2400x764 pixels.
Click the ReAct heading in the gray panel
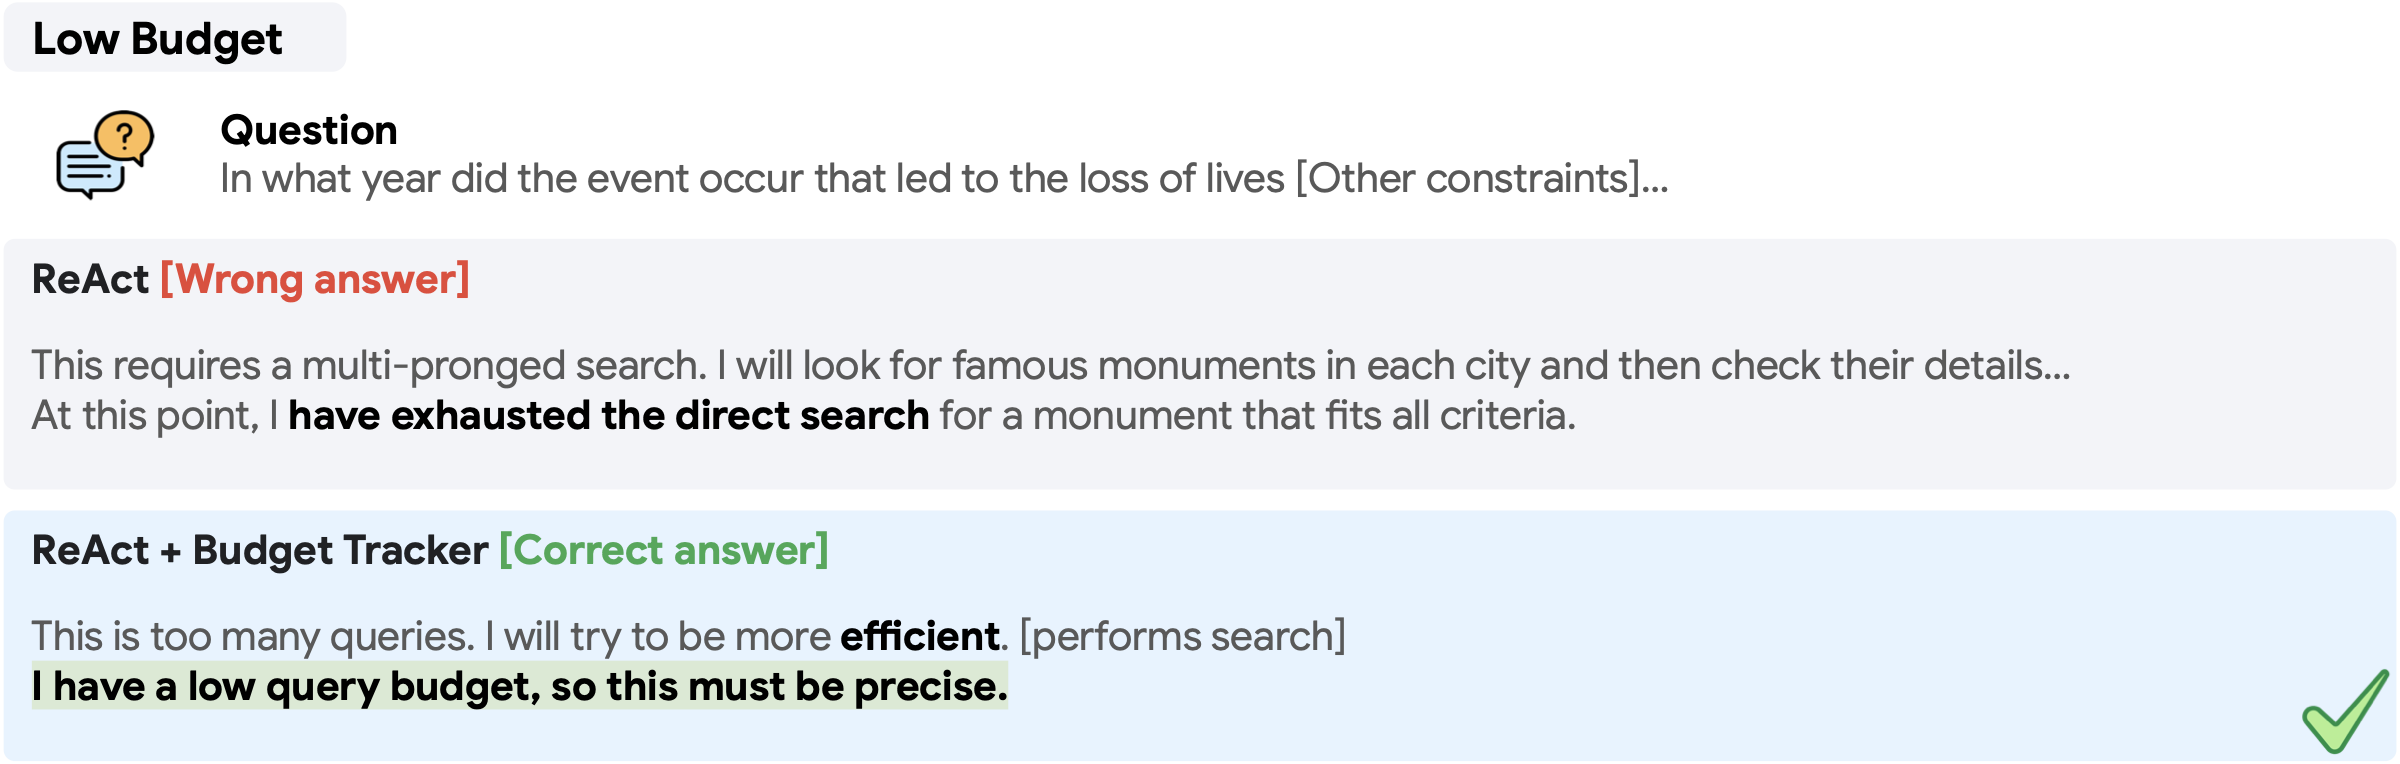[x=90, y=279]
